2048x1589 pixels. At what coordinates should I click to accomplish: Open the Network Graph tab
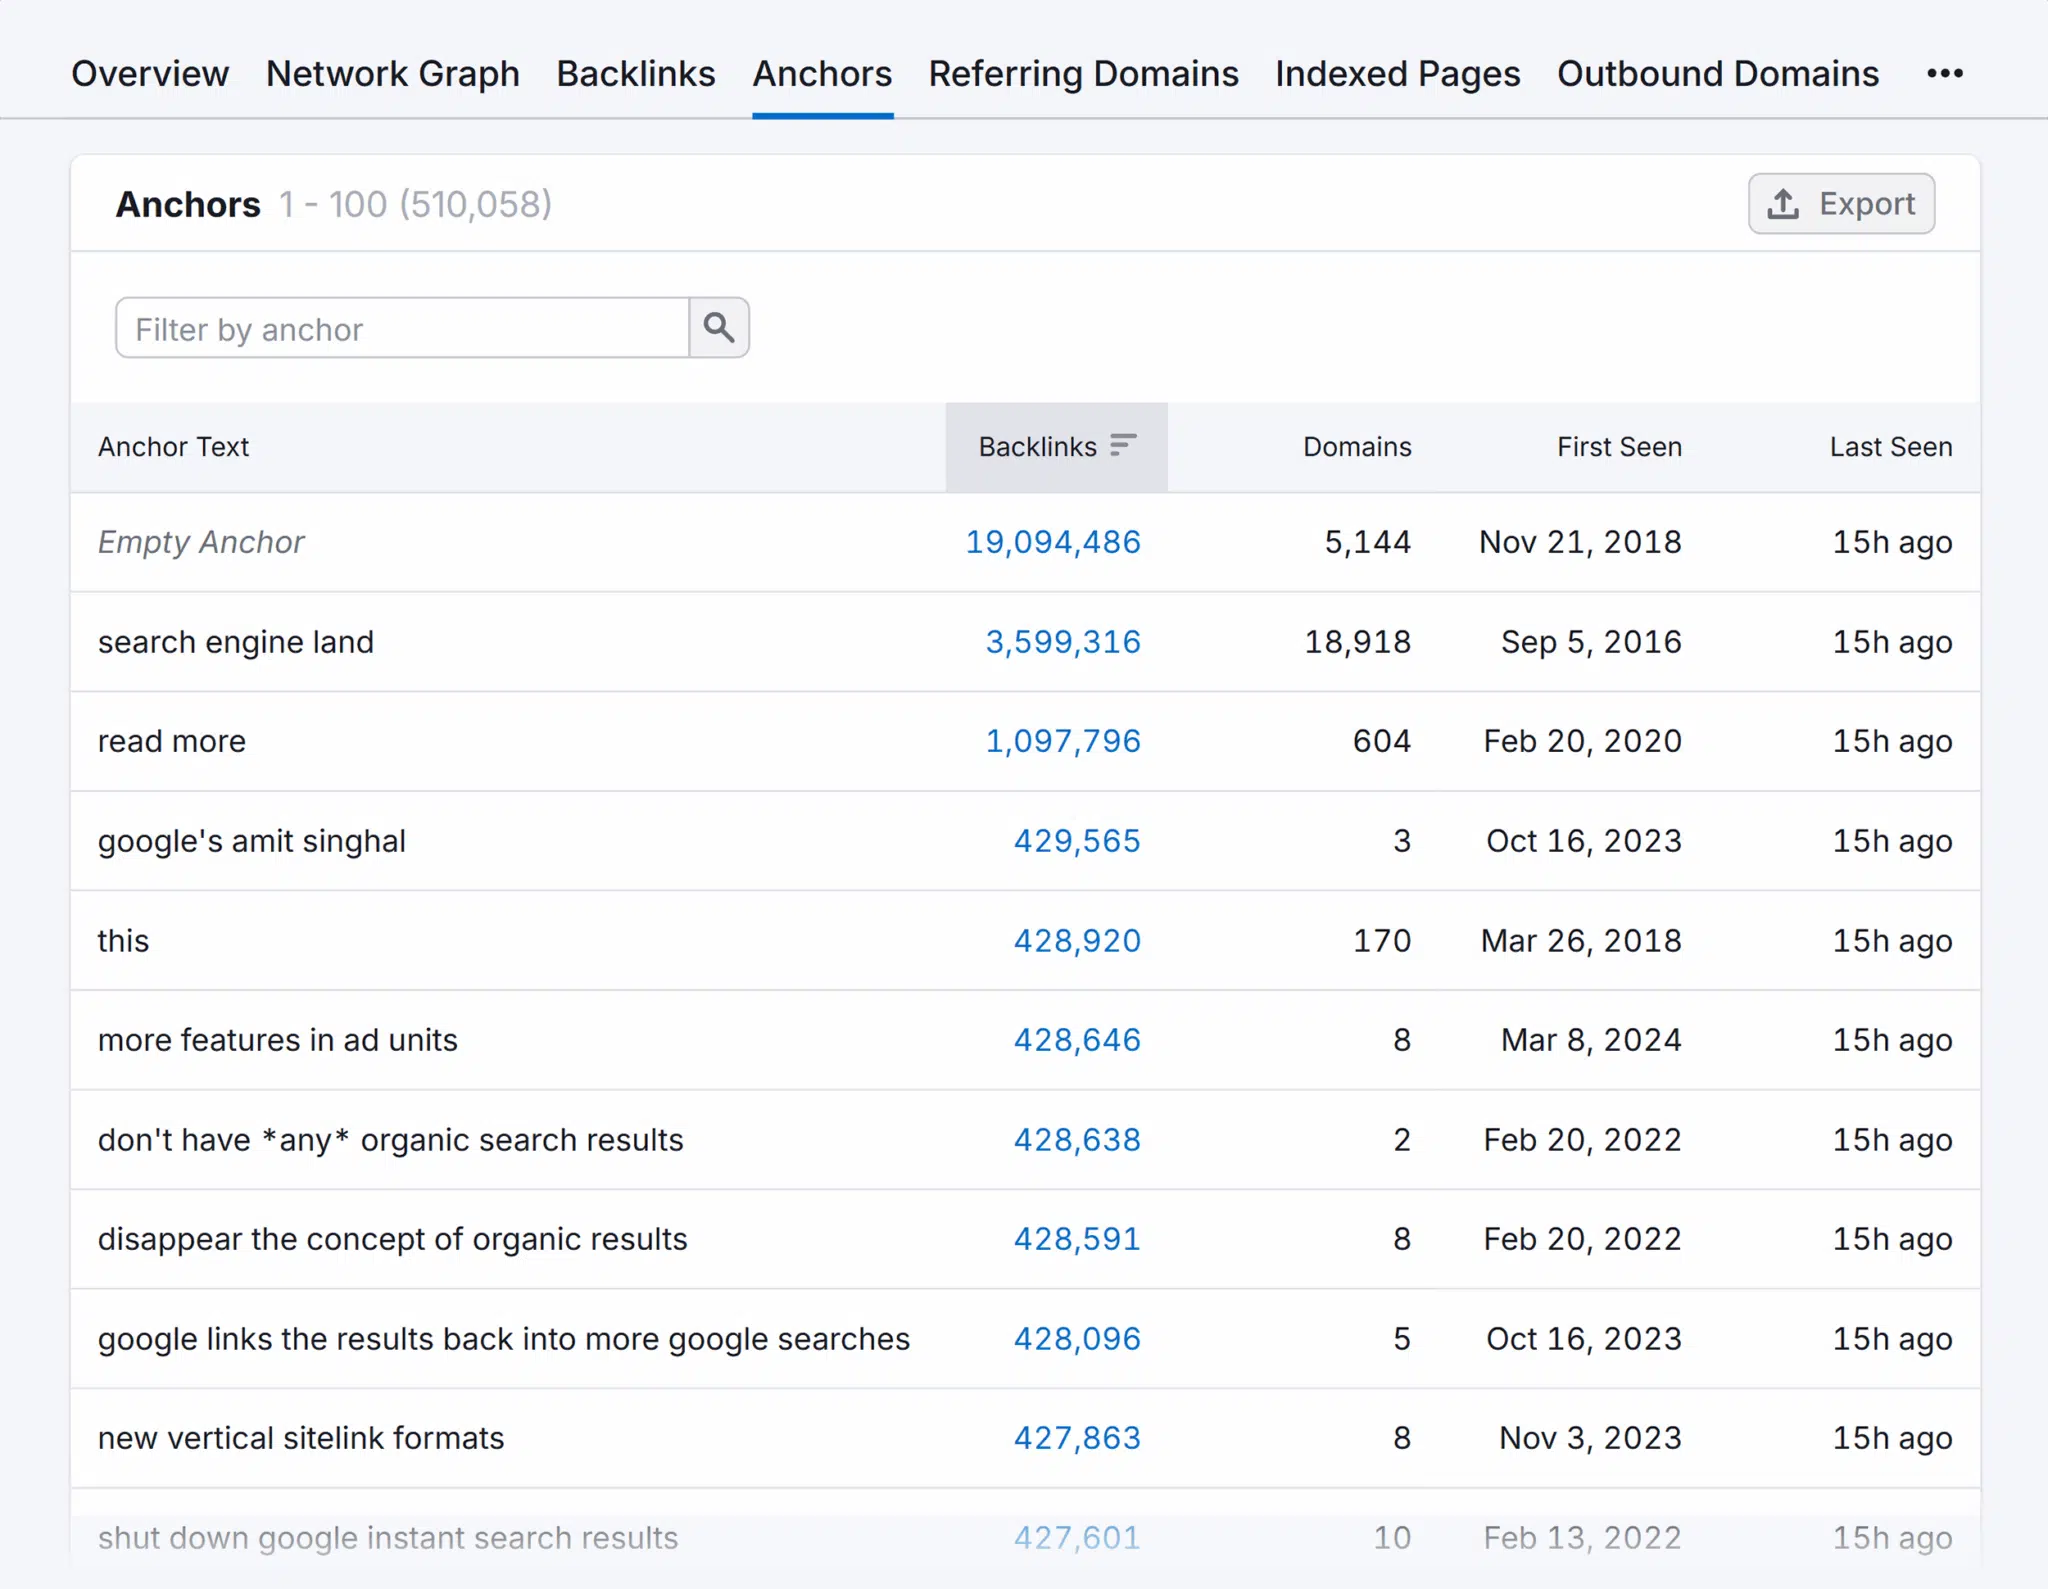point(393,73)
